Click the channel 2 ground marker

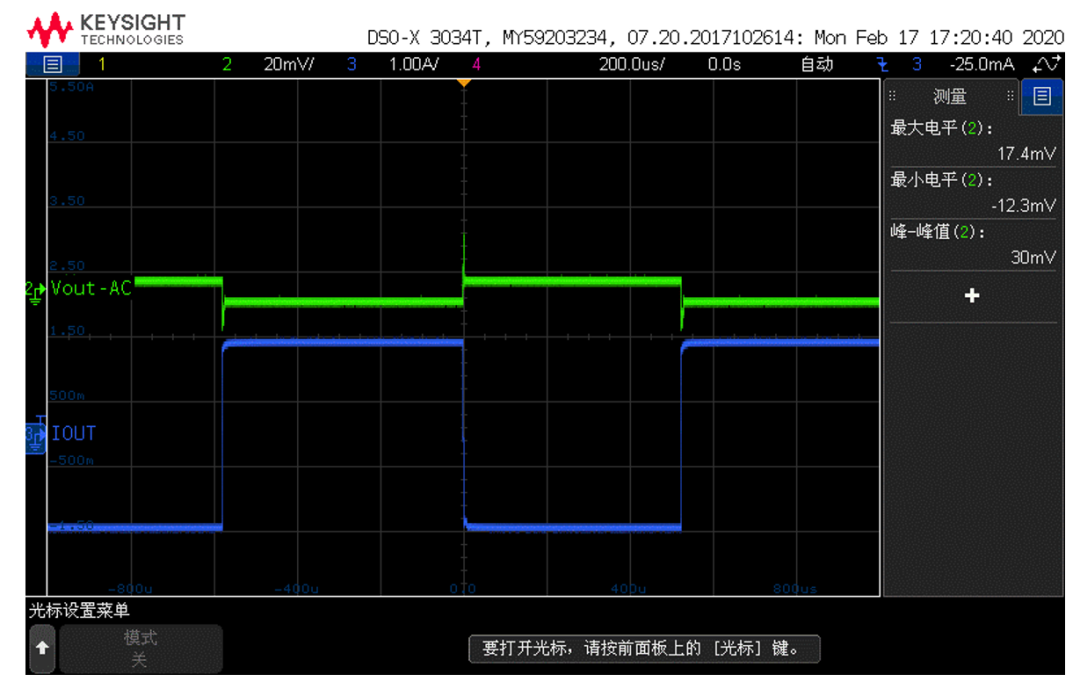coord(34,291)
